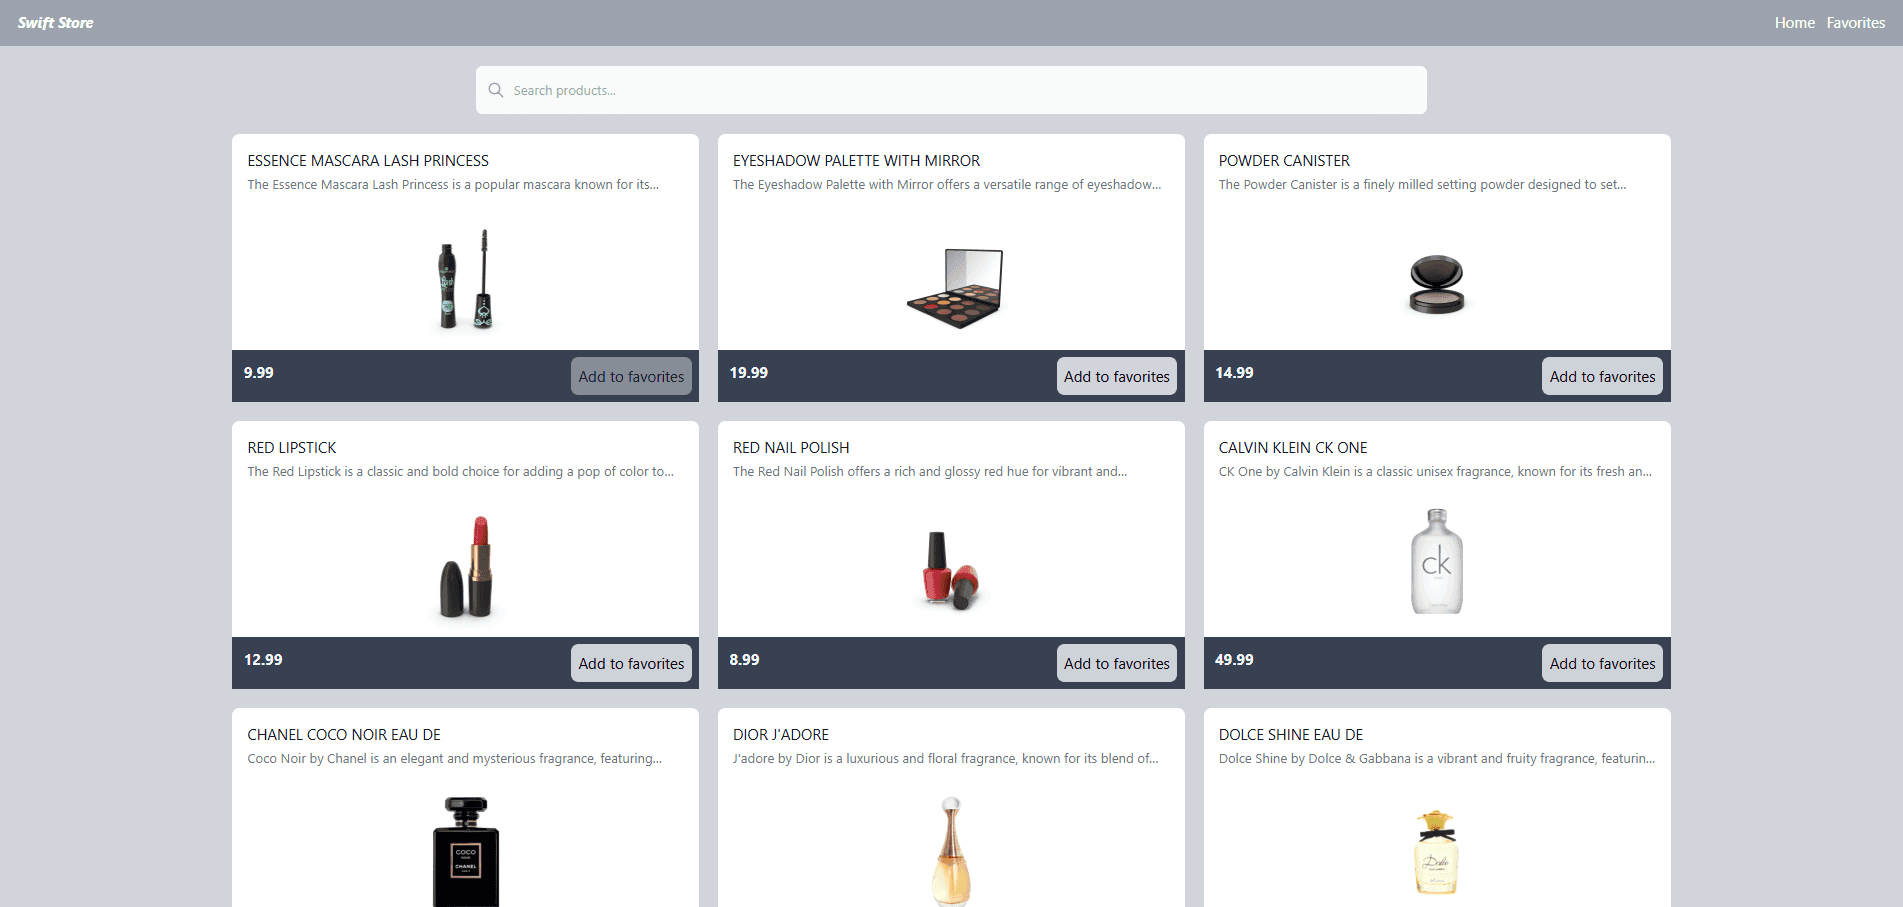
Task: Click the mascara product image
Action: [x=465, y=279]
